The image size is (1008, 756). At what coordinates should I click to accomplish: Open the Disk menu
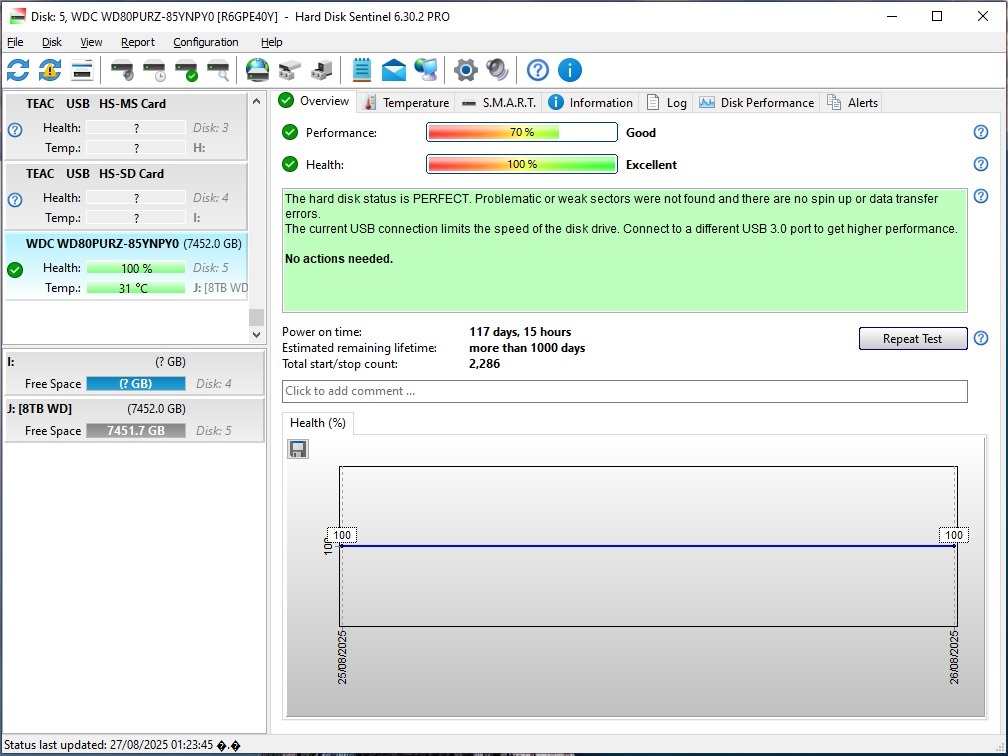coord(52,42)
